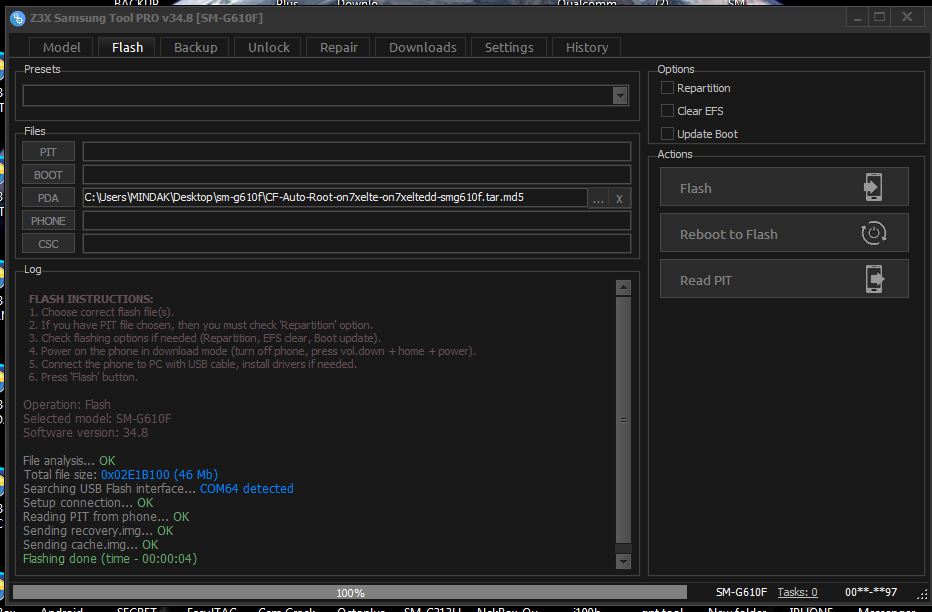Open the Presets dropdown arrow
Screen dimensions: 932x612
point(620,96)
